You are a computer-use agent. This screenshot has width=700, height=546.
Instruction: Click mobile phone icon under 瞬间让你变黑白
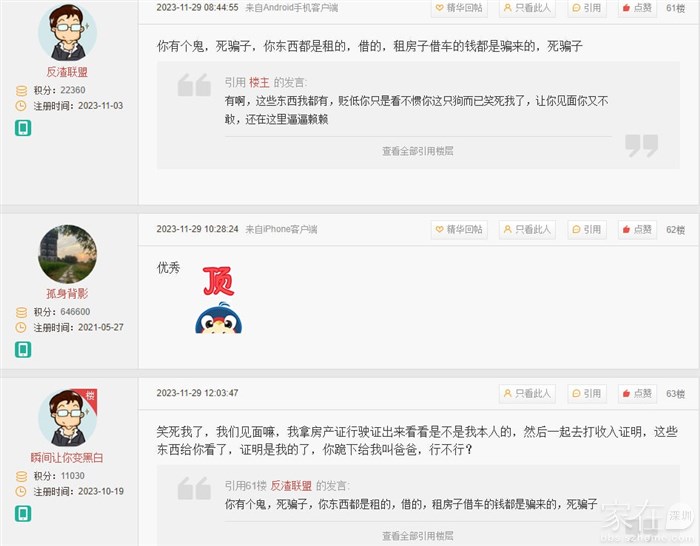(x=23, y=514)
